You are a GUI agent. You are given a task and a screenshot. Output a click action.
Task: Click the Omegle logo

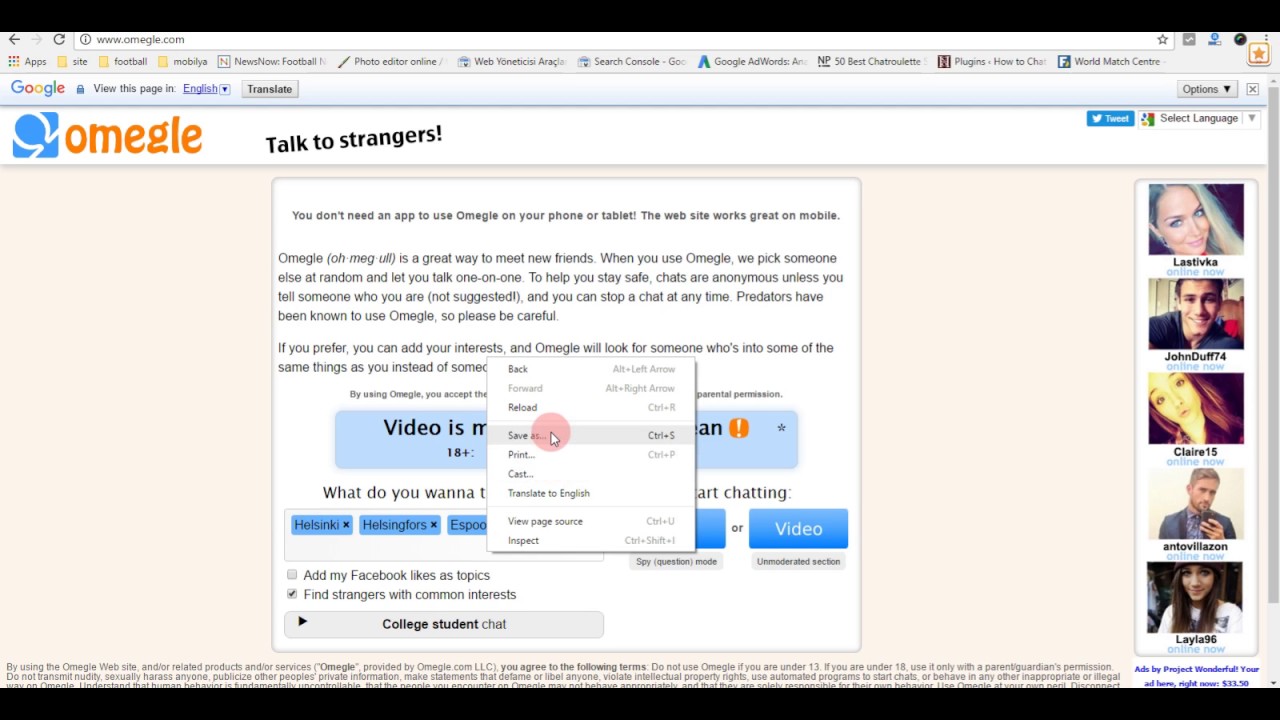107,135
